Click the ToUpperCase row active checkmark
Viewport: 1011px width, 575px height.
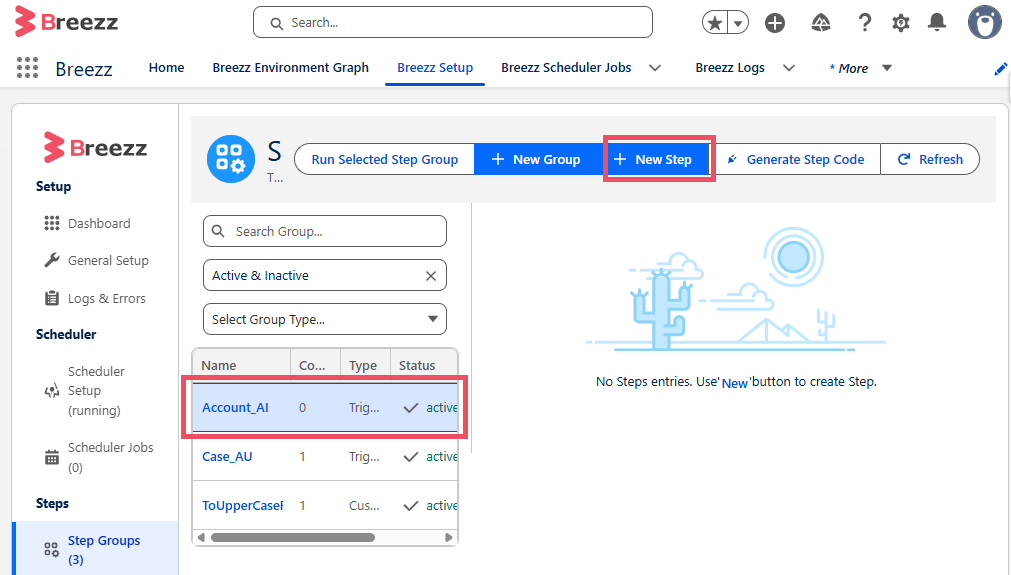click(411, 505)
